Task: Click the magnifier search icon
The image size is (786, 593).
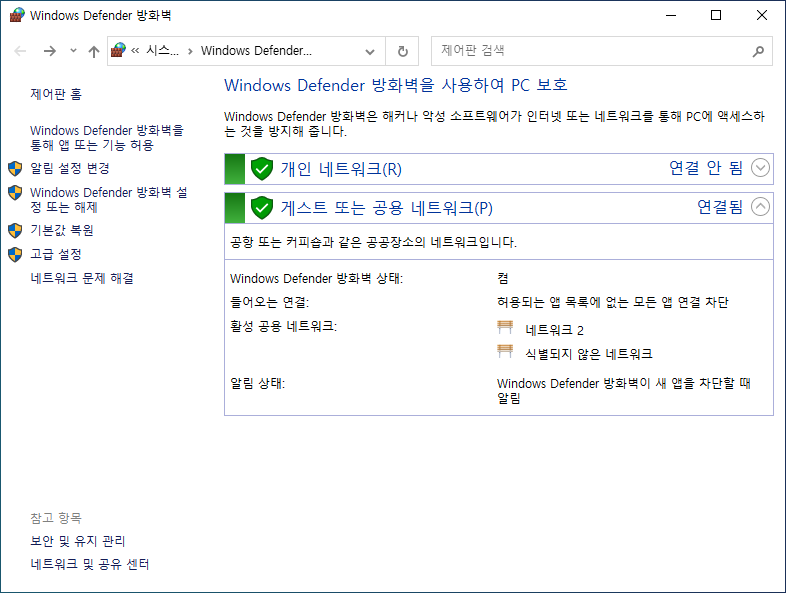Action: (758, 51)
